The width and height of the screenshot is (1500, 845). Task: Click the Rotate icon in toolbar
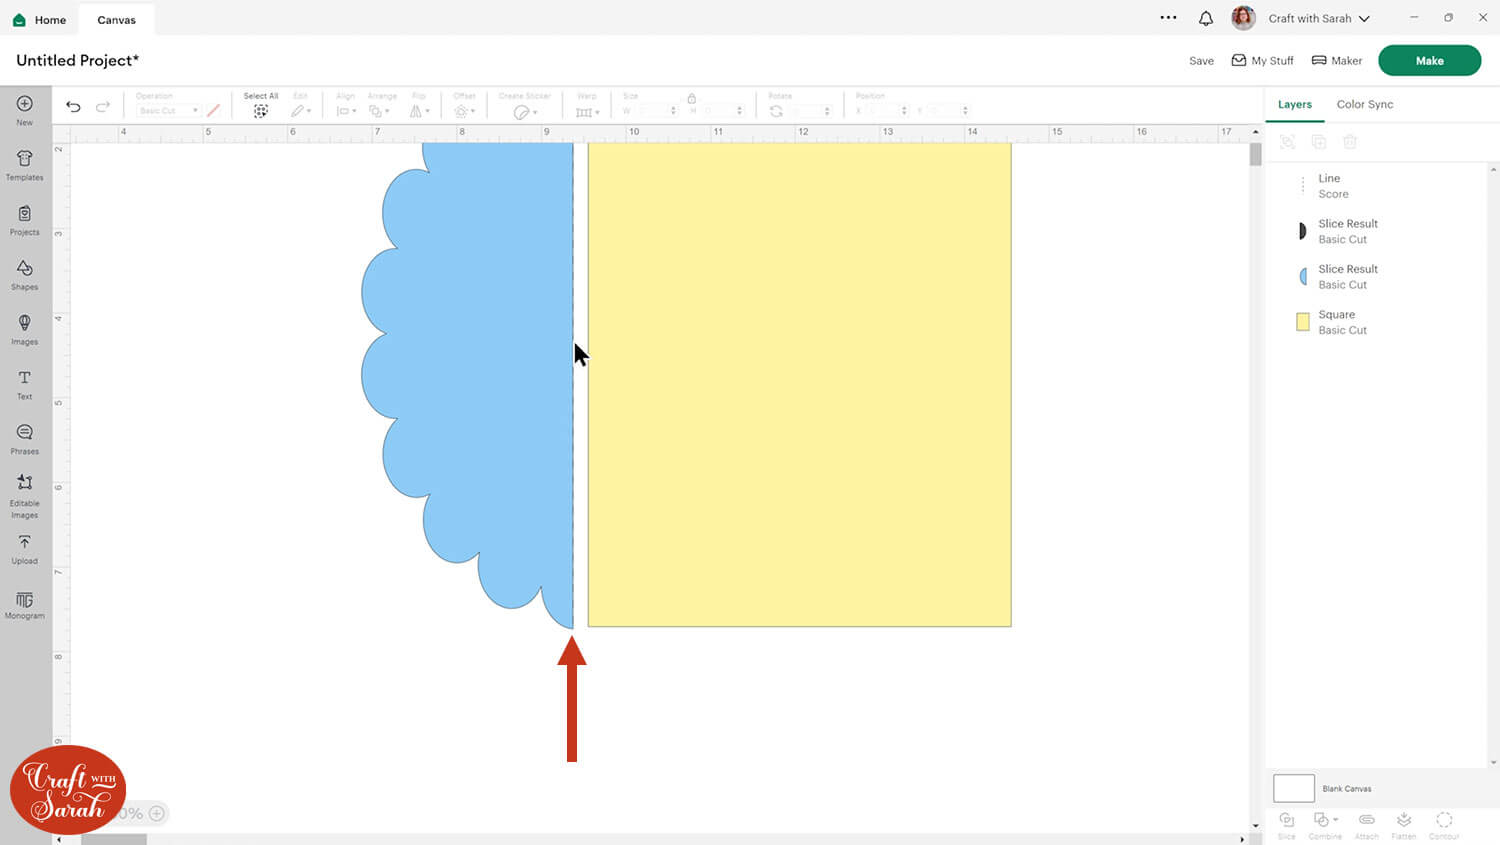coord(776,111)
